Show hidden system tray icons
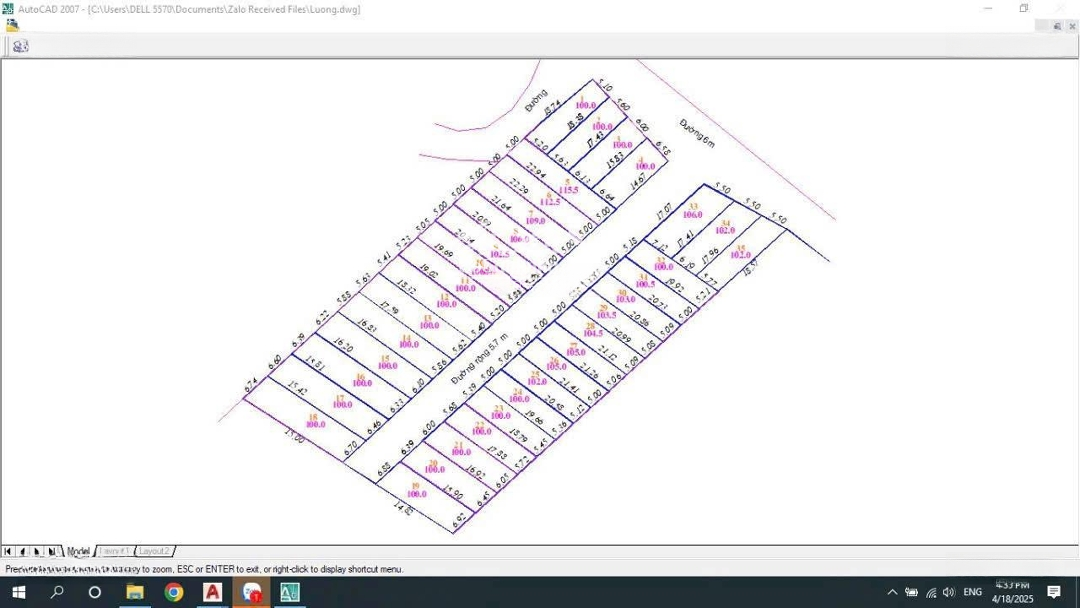Viewport: 1080px width, 608px height. 892,592
